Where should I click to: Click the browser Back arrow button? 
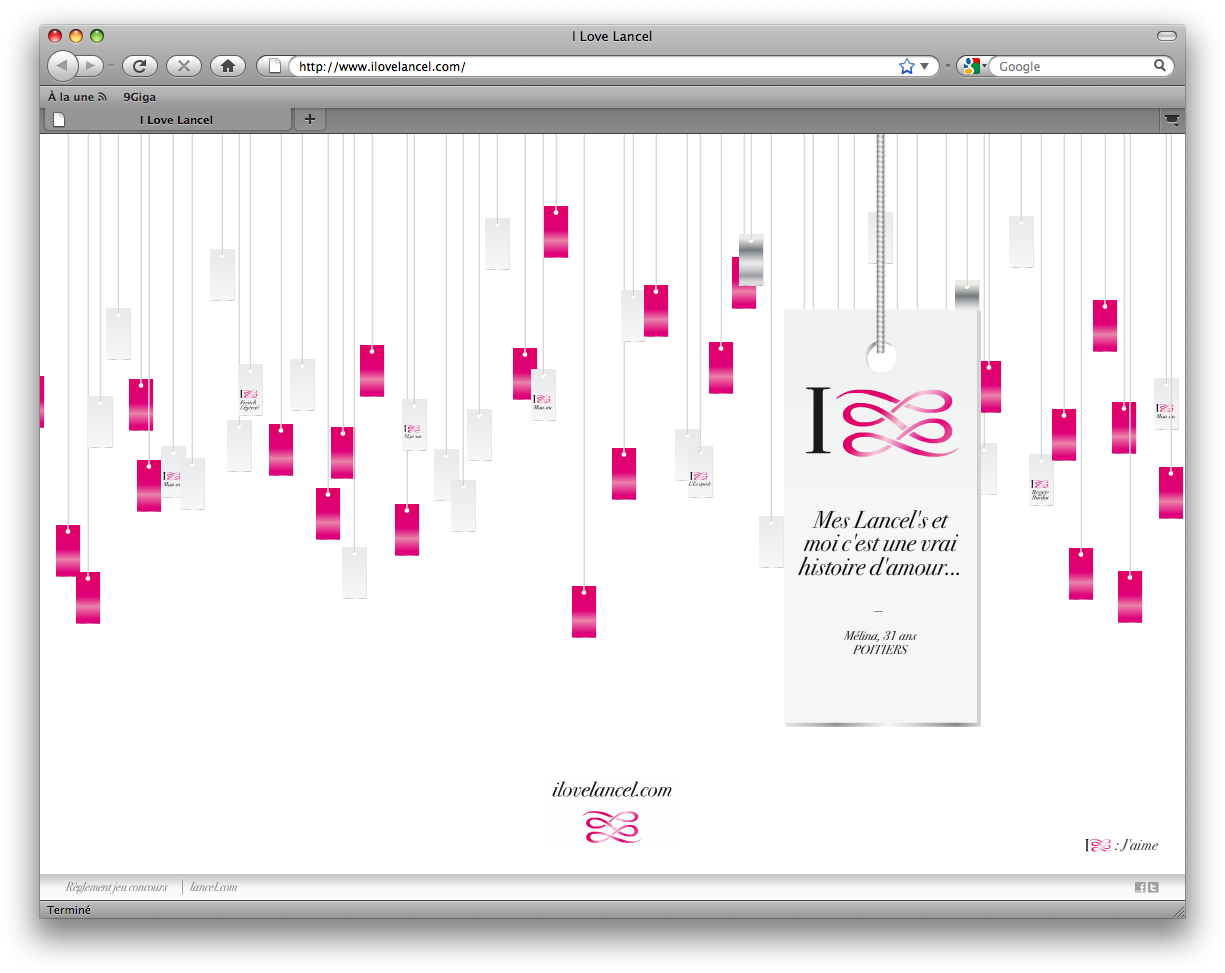pos(62,66)
